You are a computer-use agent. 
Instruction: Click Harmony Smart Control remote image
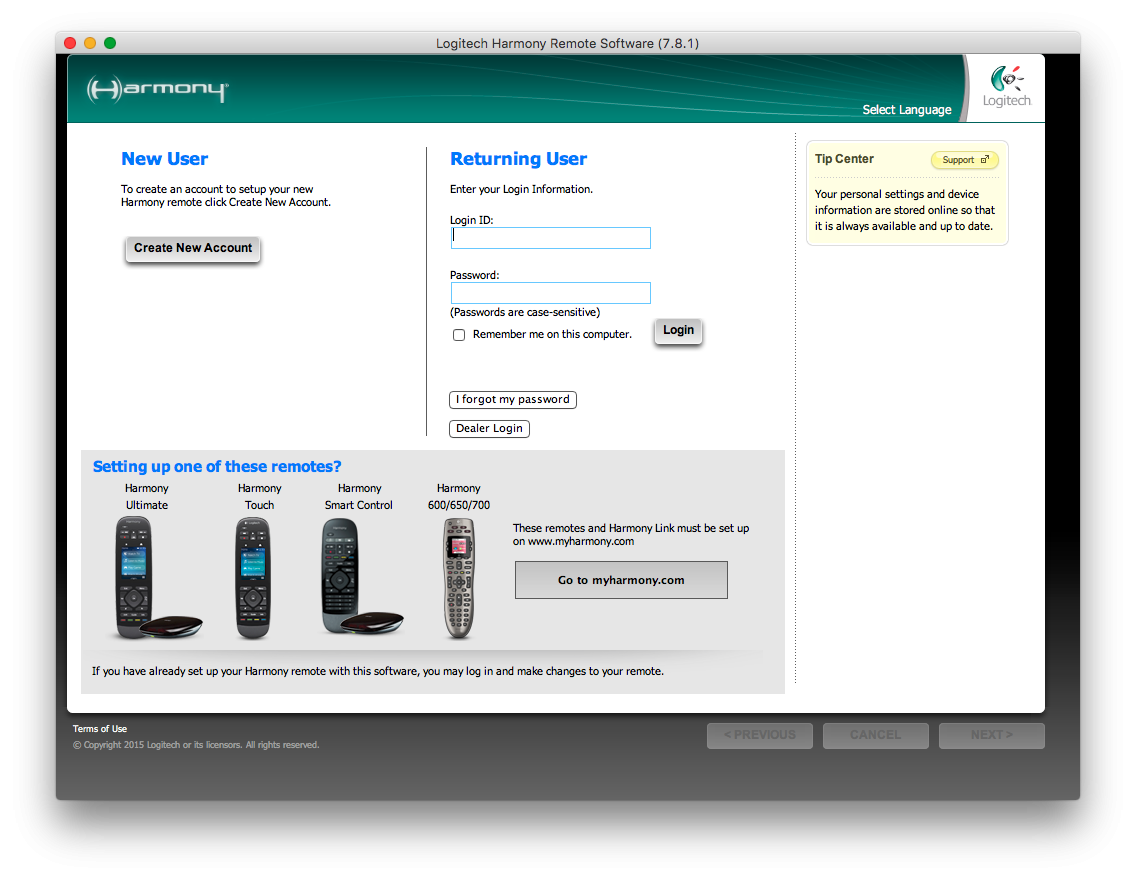pos(361,578)
